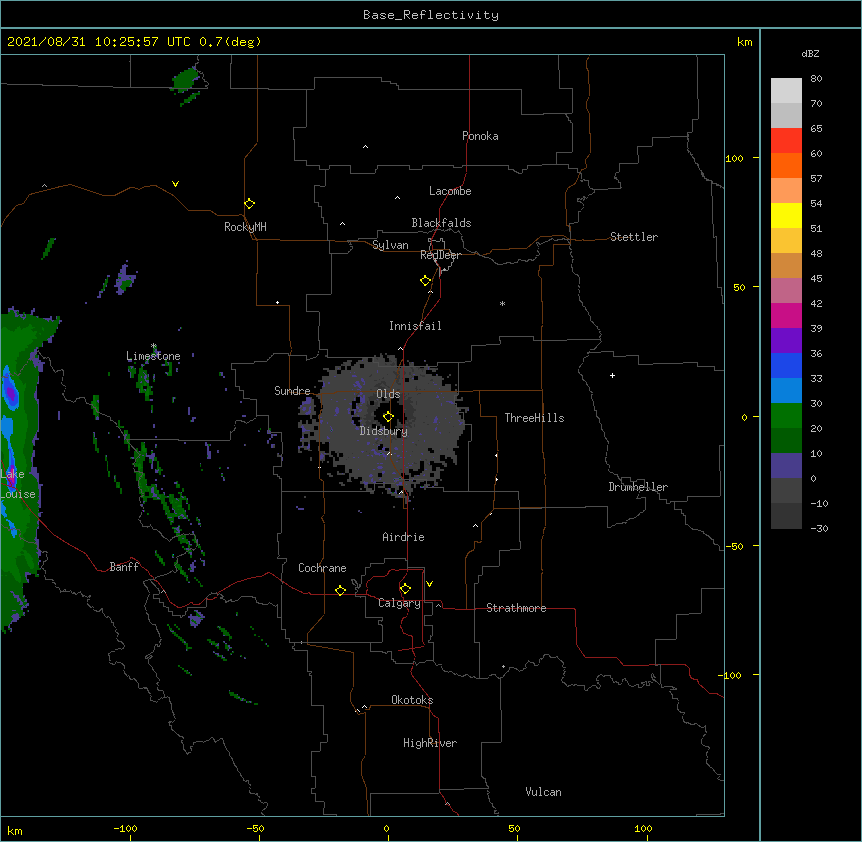Select the Limestone label
Image resolution: width=862 pixels, height=842 pixels.
153,356
